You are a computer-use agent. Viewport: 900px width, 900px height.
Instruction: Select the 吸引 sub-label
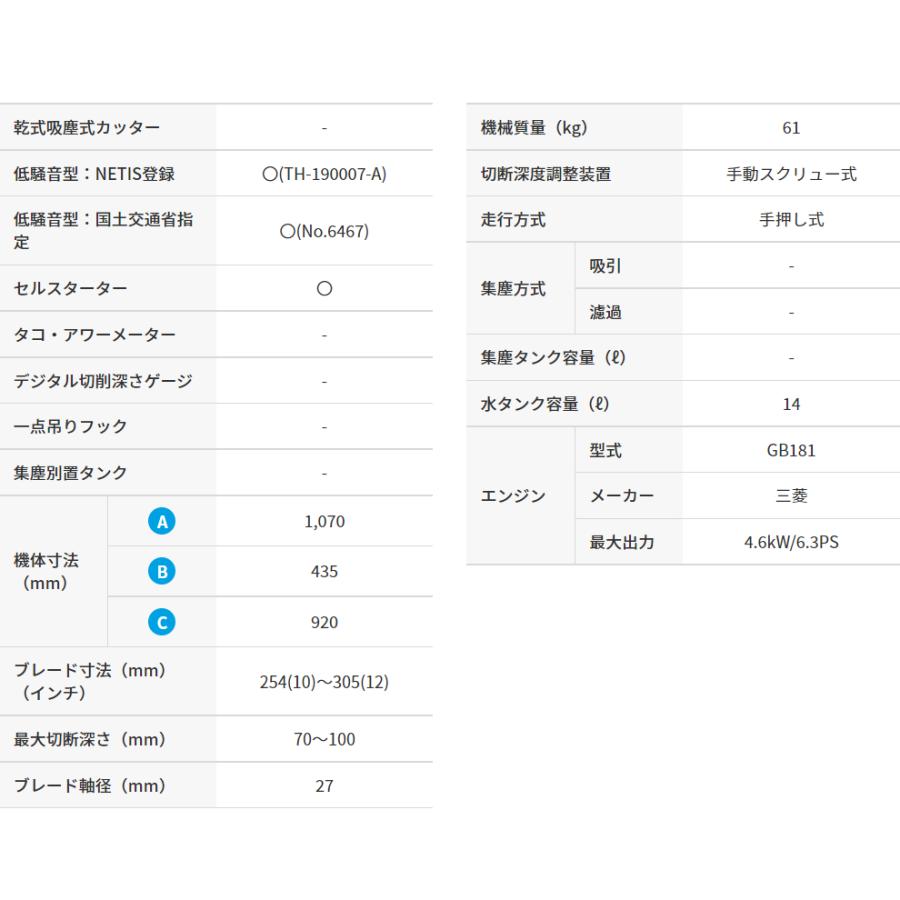[605, 266]
